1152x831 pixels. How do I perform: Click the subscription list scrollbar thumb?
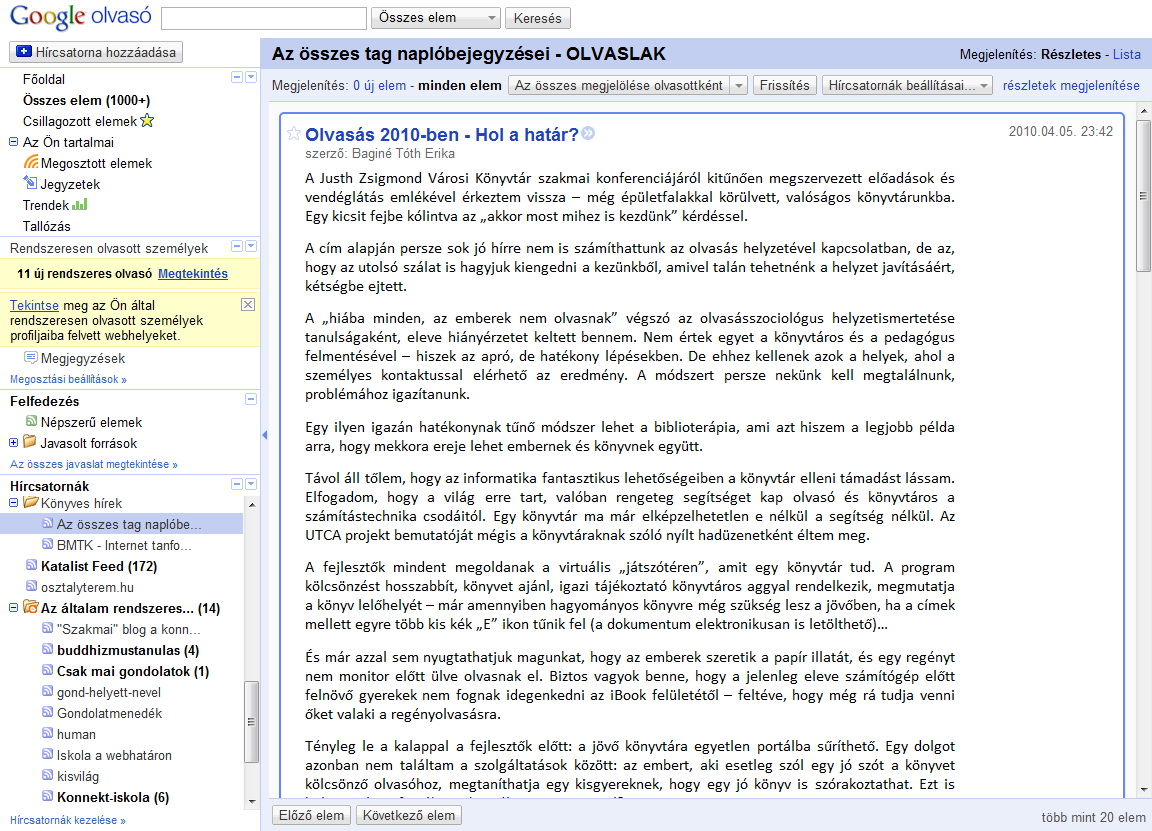(252, 722)
